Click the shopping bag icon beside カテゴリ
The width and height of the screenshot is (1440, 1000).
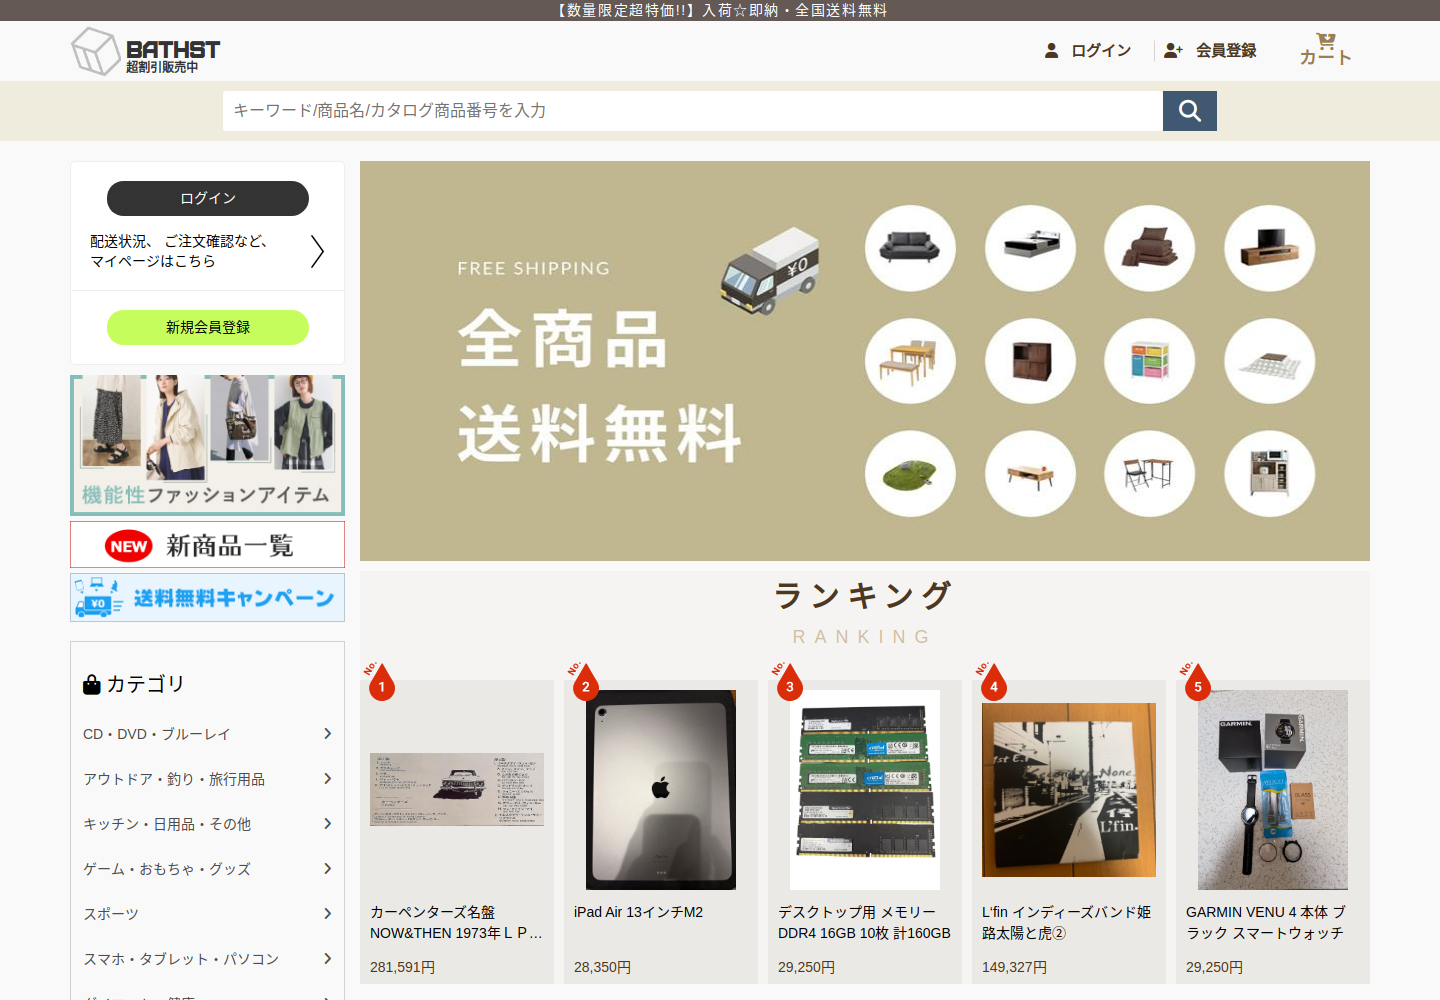[92, 684]
